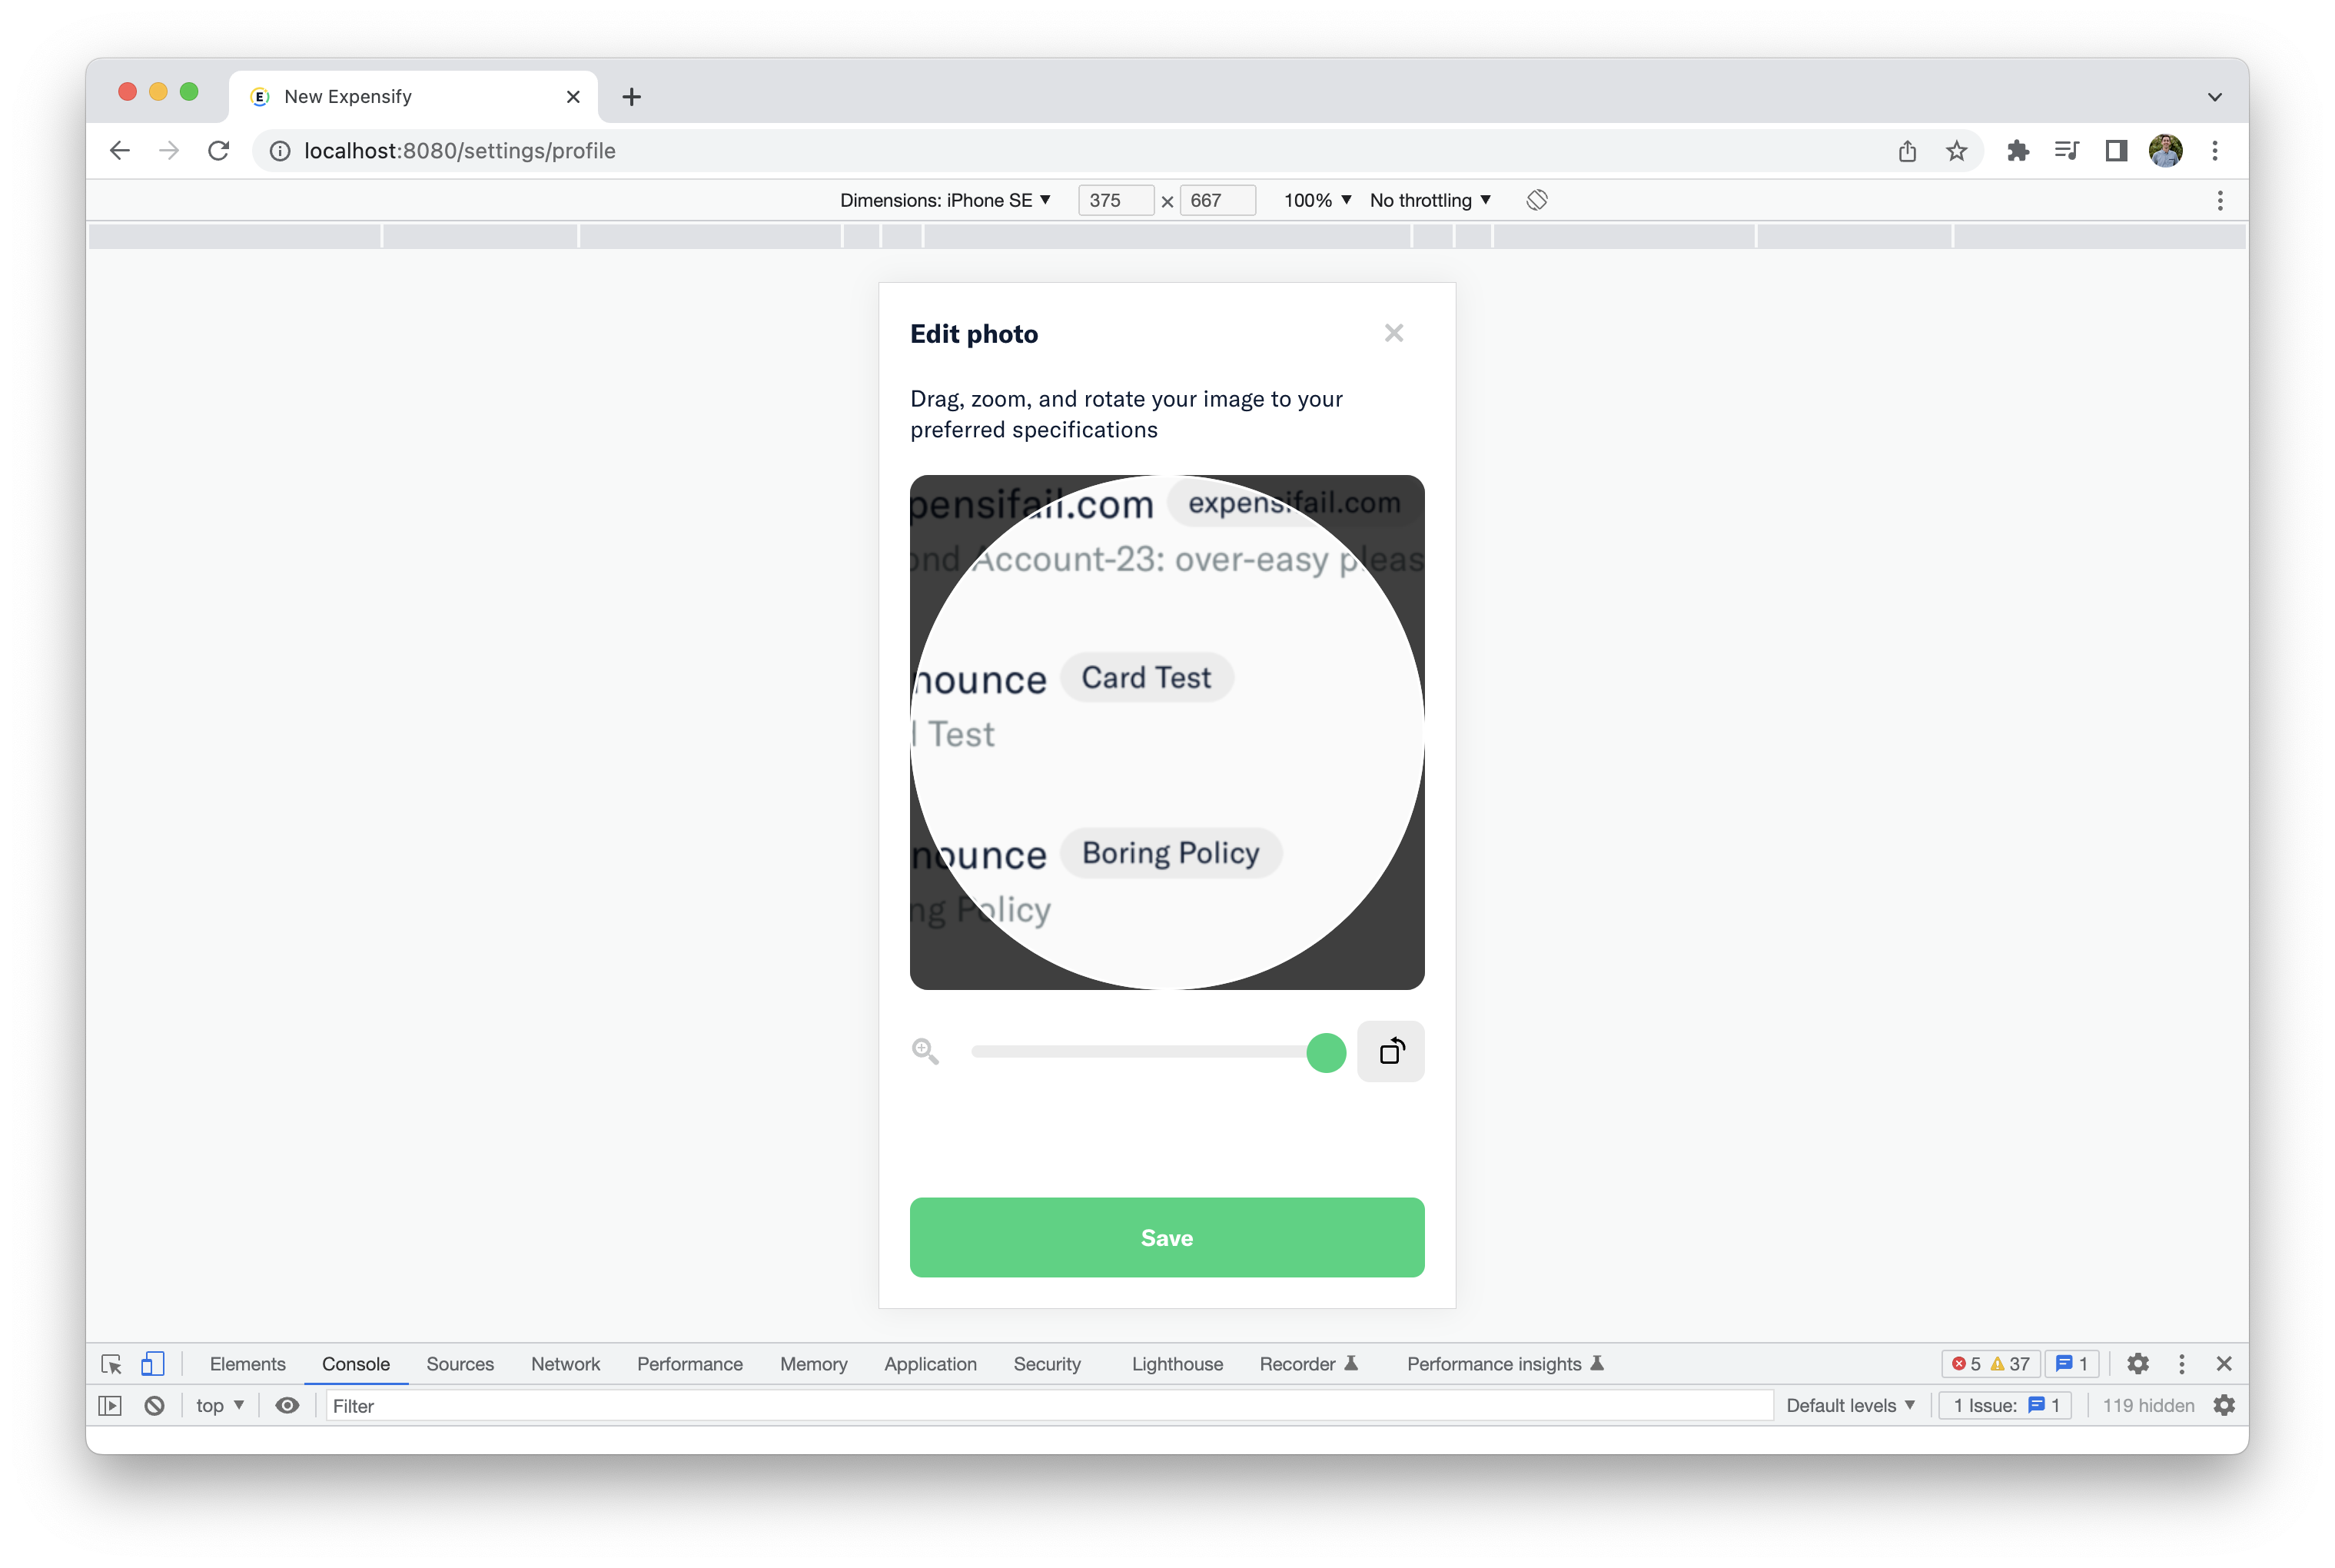The height and width of the screenshot is (1568, 2335).
Task: Click the rotate image icon button
Action: [x=1390, y=1051]
